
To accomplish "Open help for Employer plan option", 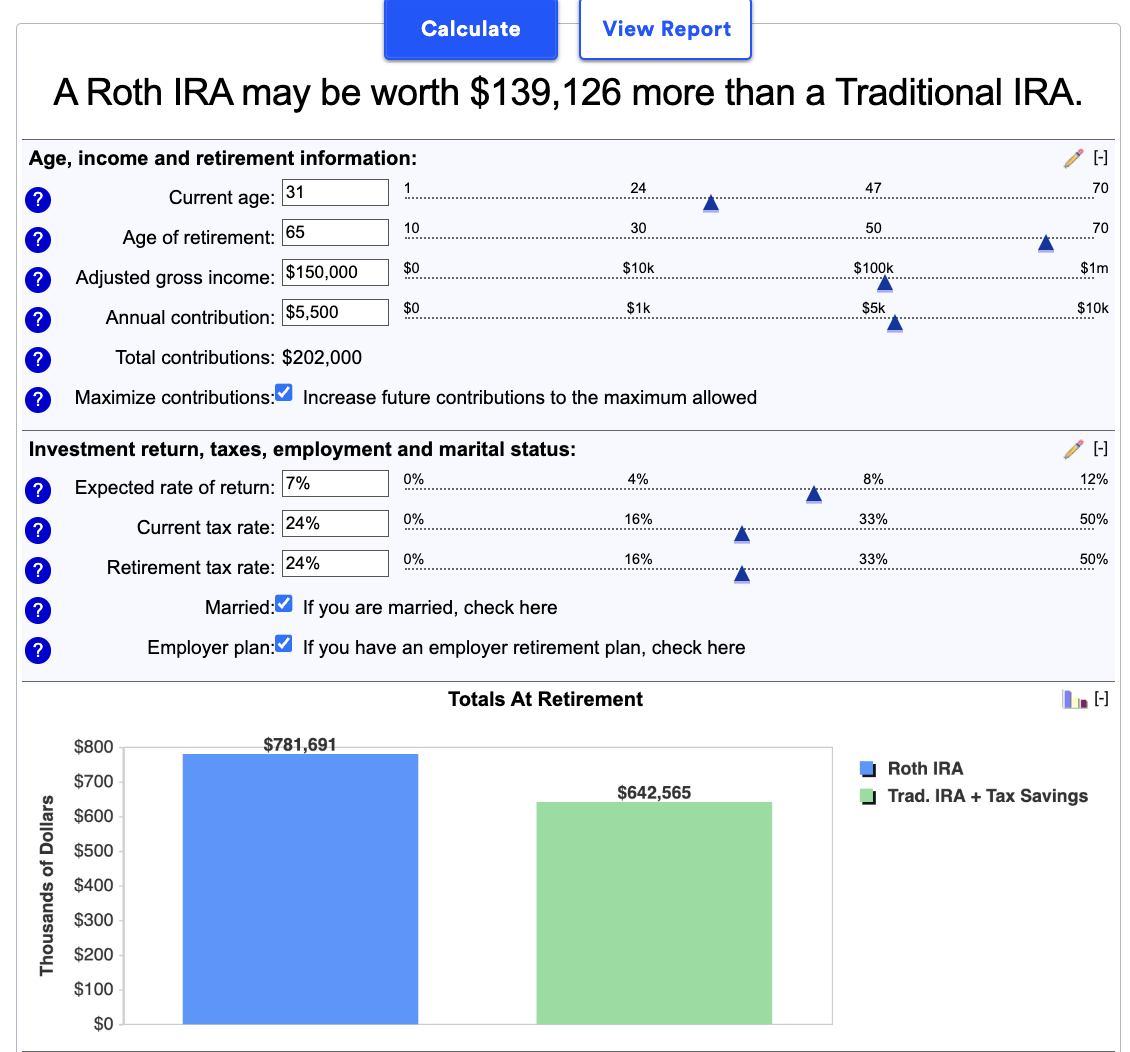I will coord(37,650).
